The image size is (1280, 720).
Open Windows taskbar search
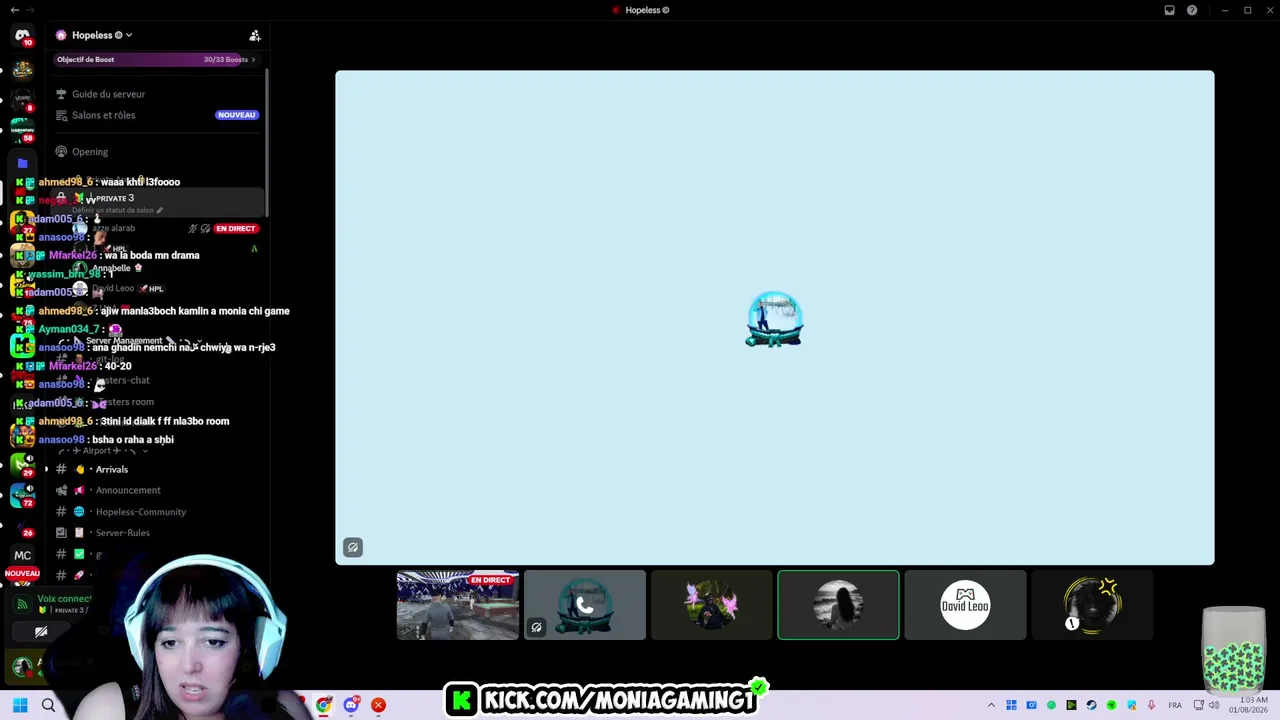click(x=48, y=705)
